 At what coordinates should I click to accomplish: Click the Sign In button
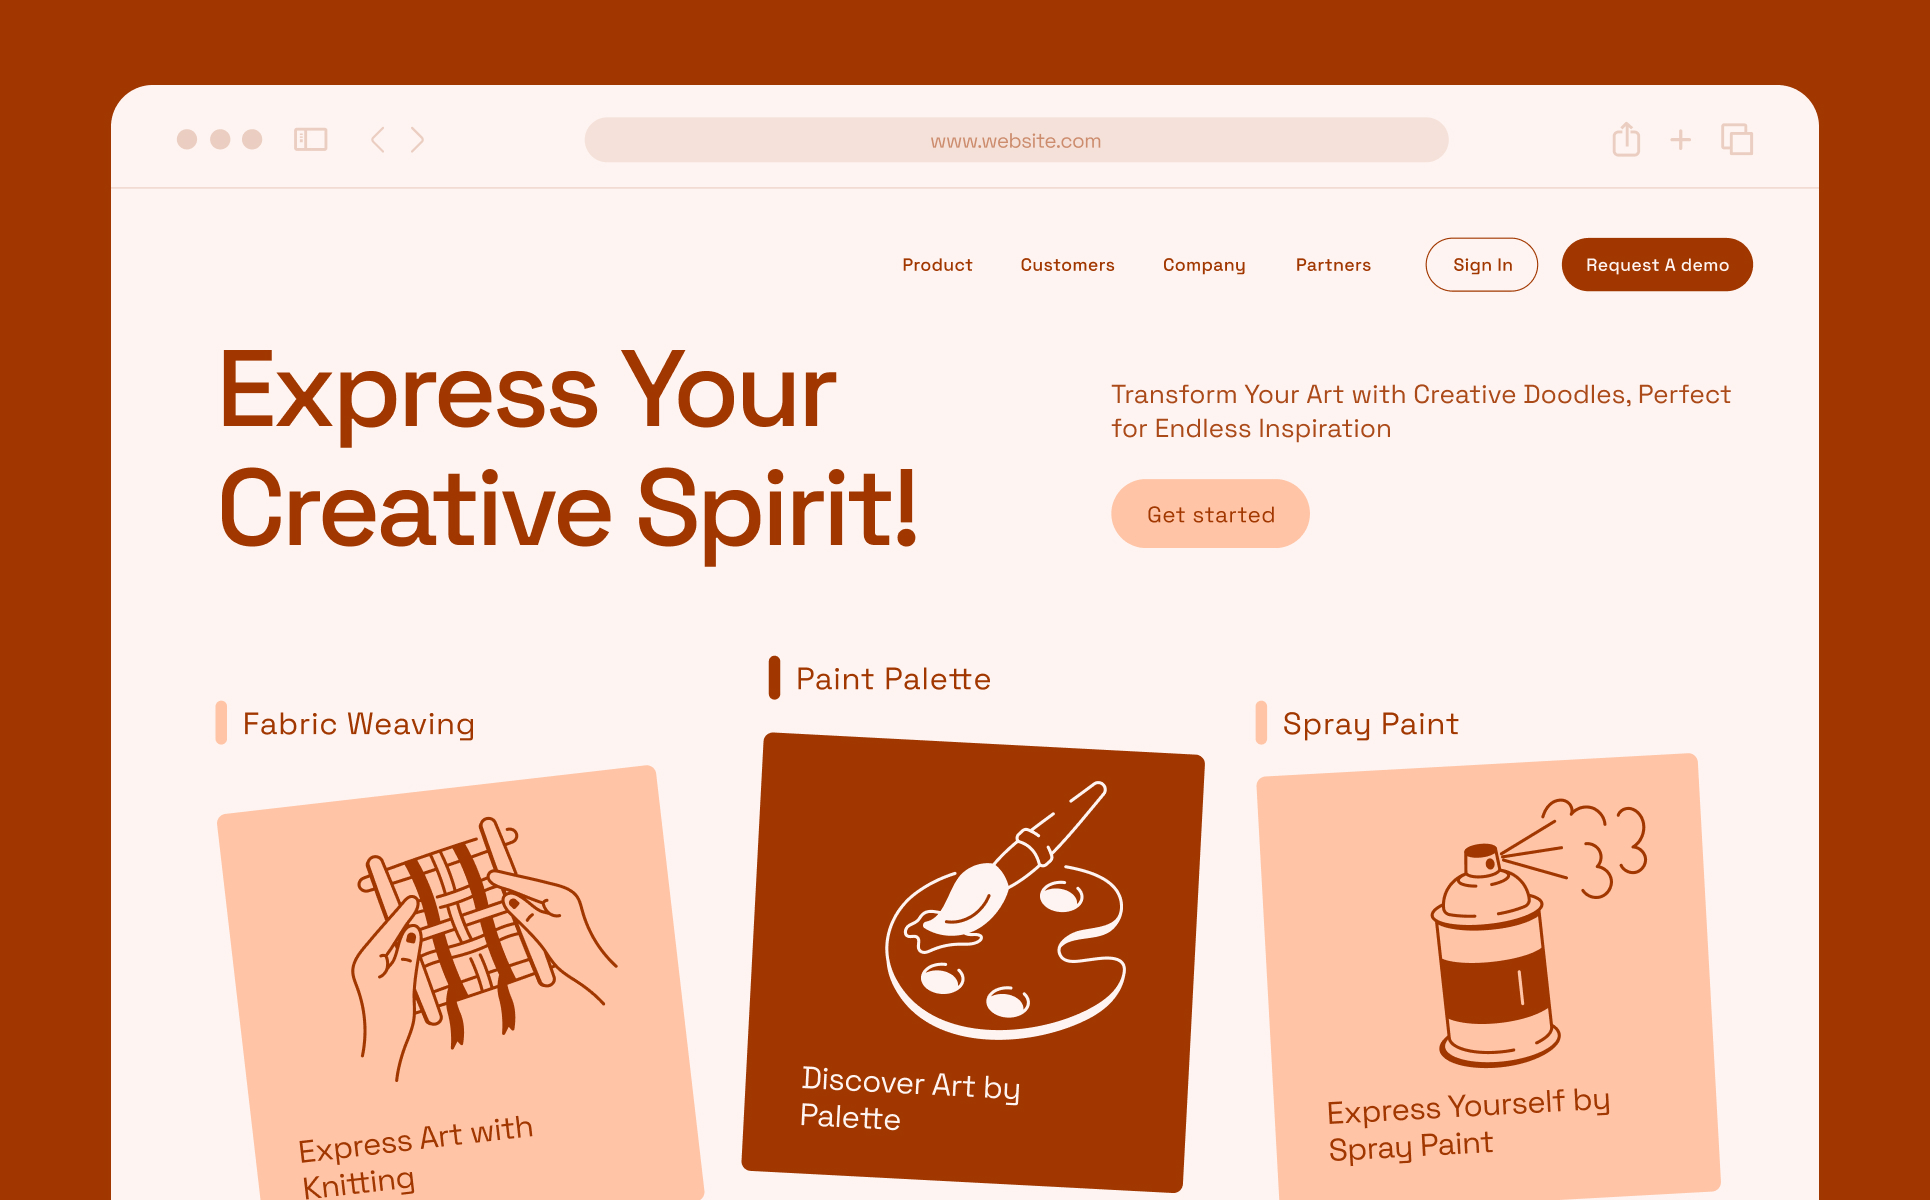pos(1482,265)
